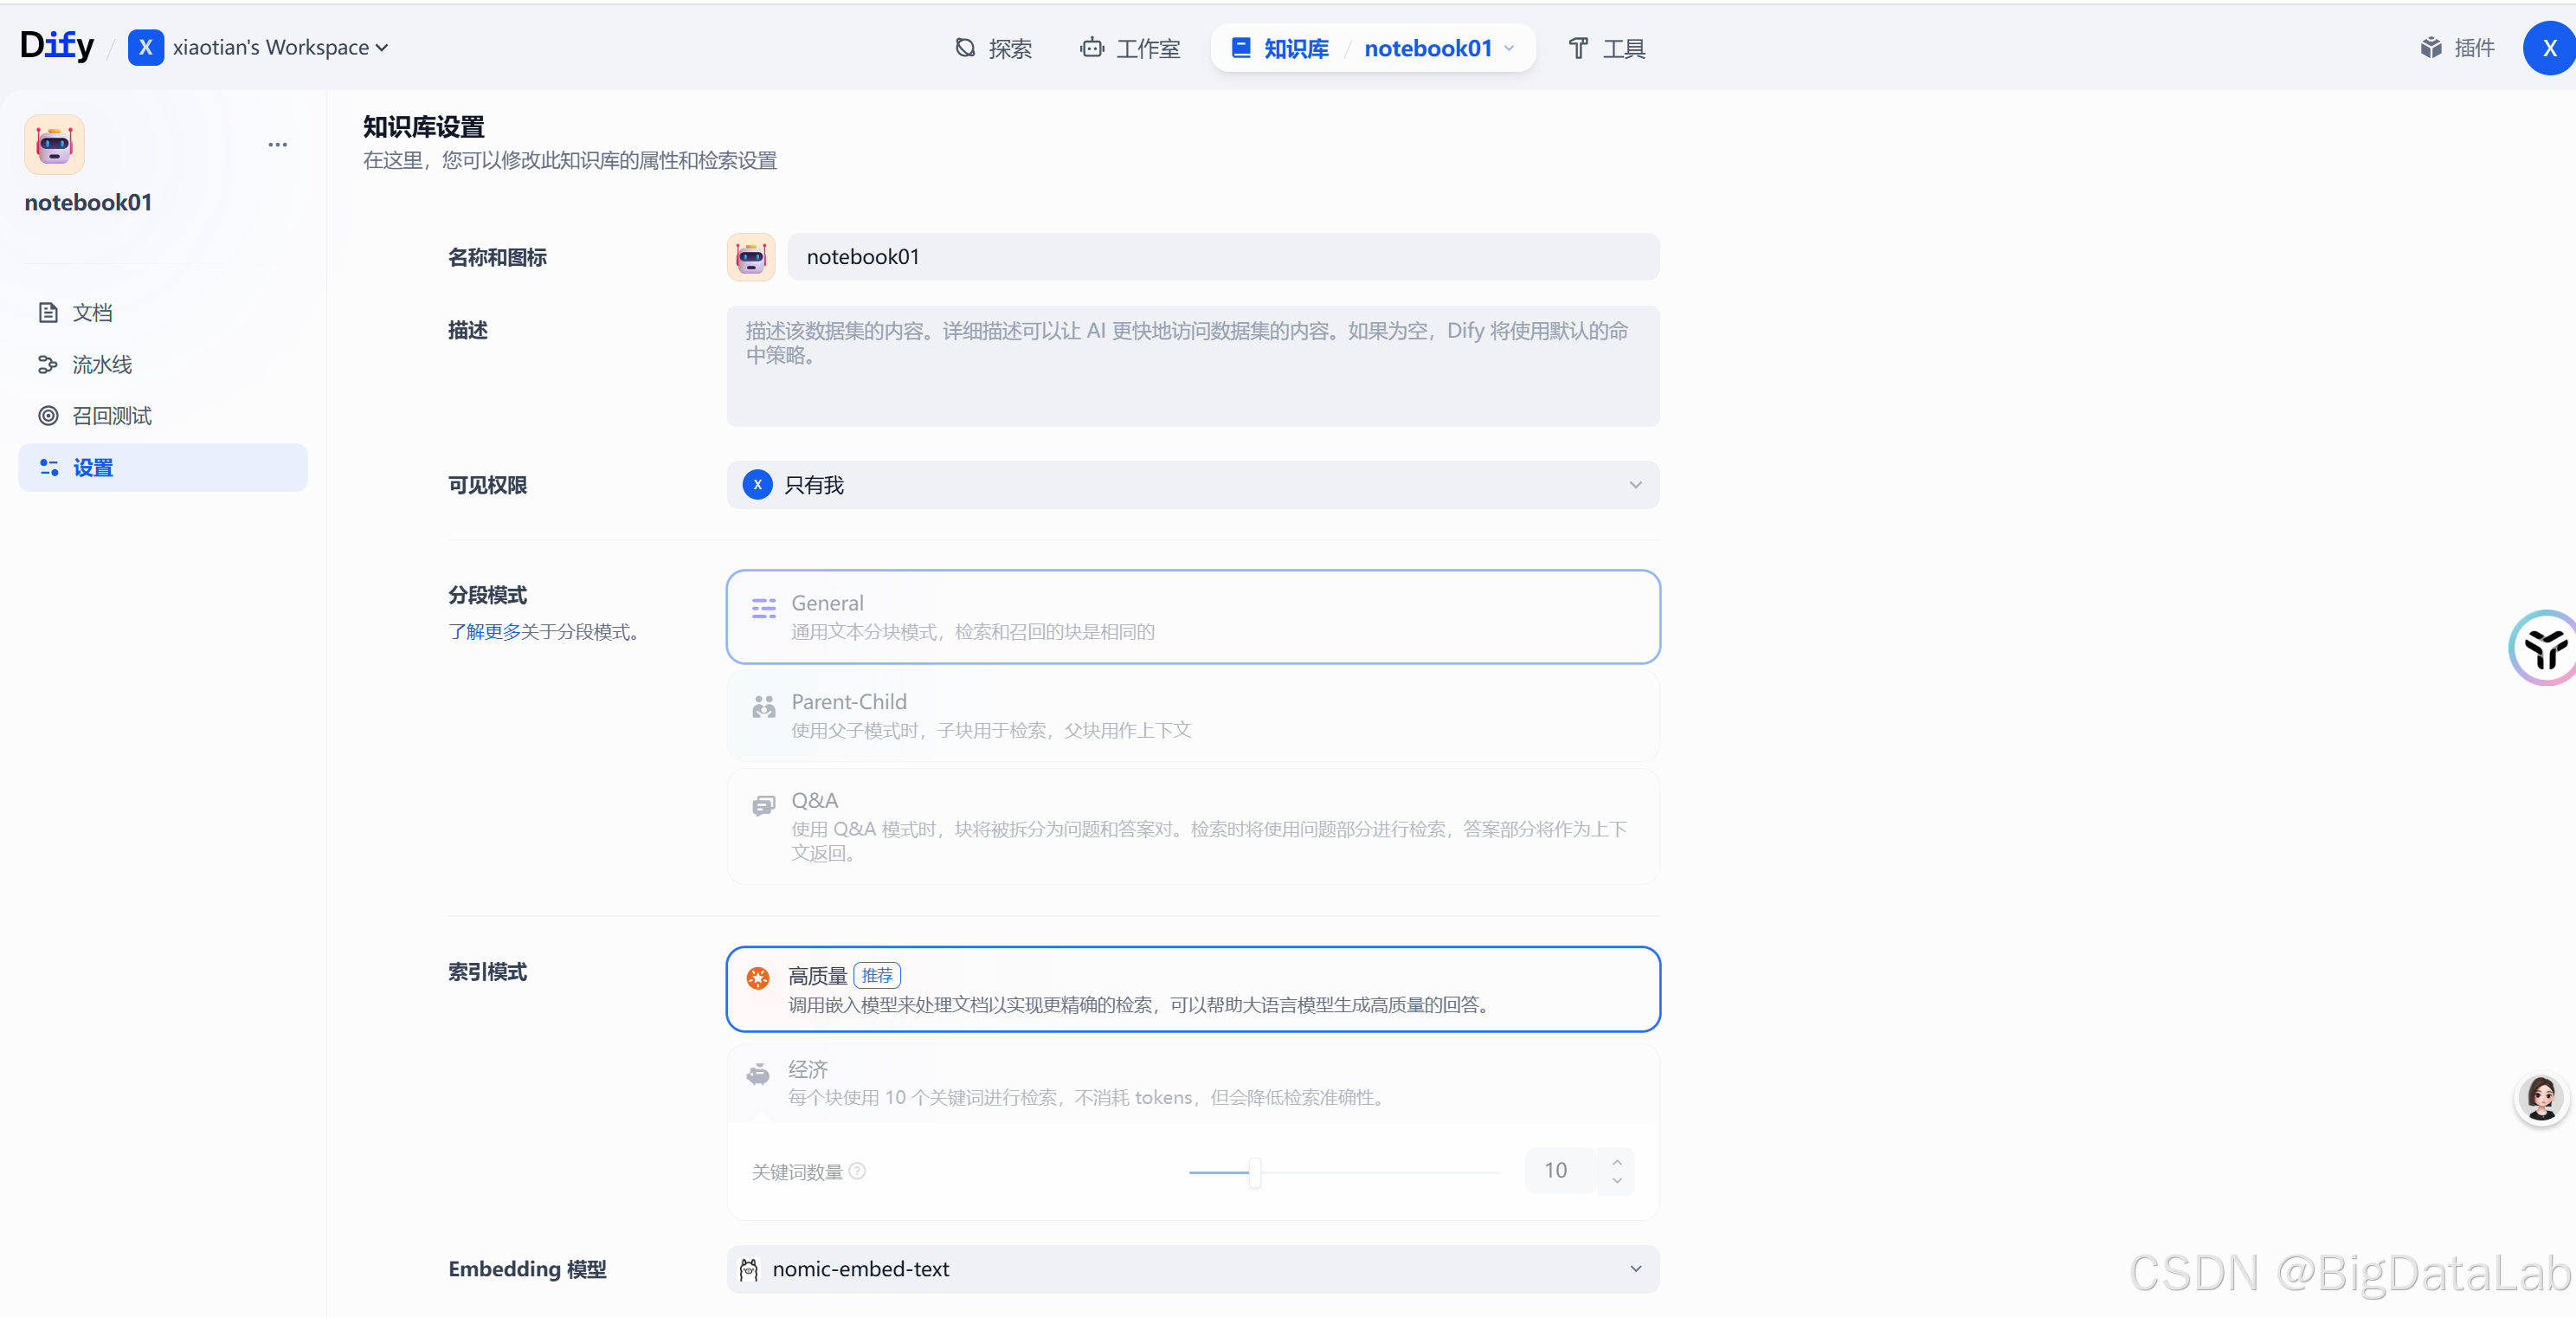Click the 描述 description text area
2576x1317 pixels.
(x=1193, y=366)
